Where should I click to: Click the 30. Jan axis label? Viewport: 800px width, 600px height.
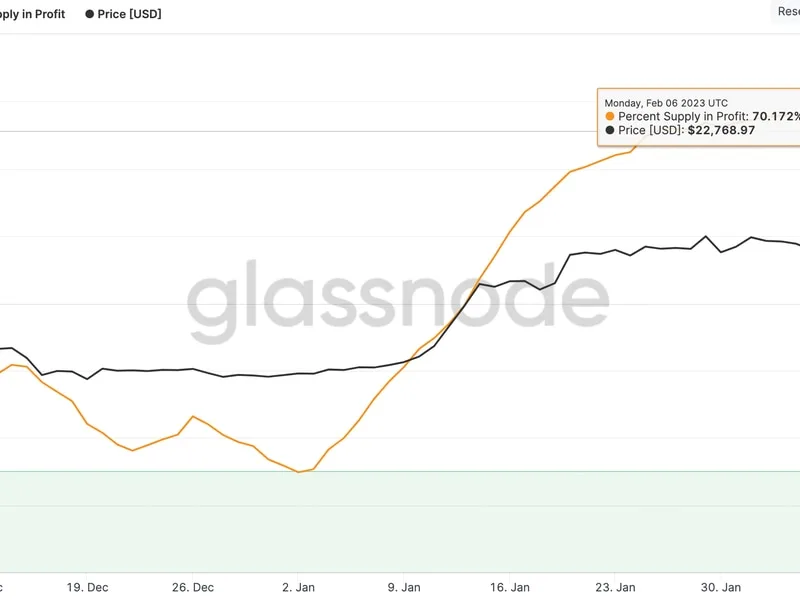coord(721,587)
